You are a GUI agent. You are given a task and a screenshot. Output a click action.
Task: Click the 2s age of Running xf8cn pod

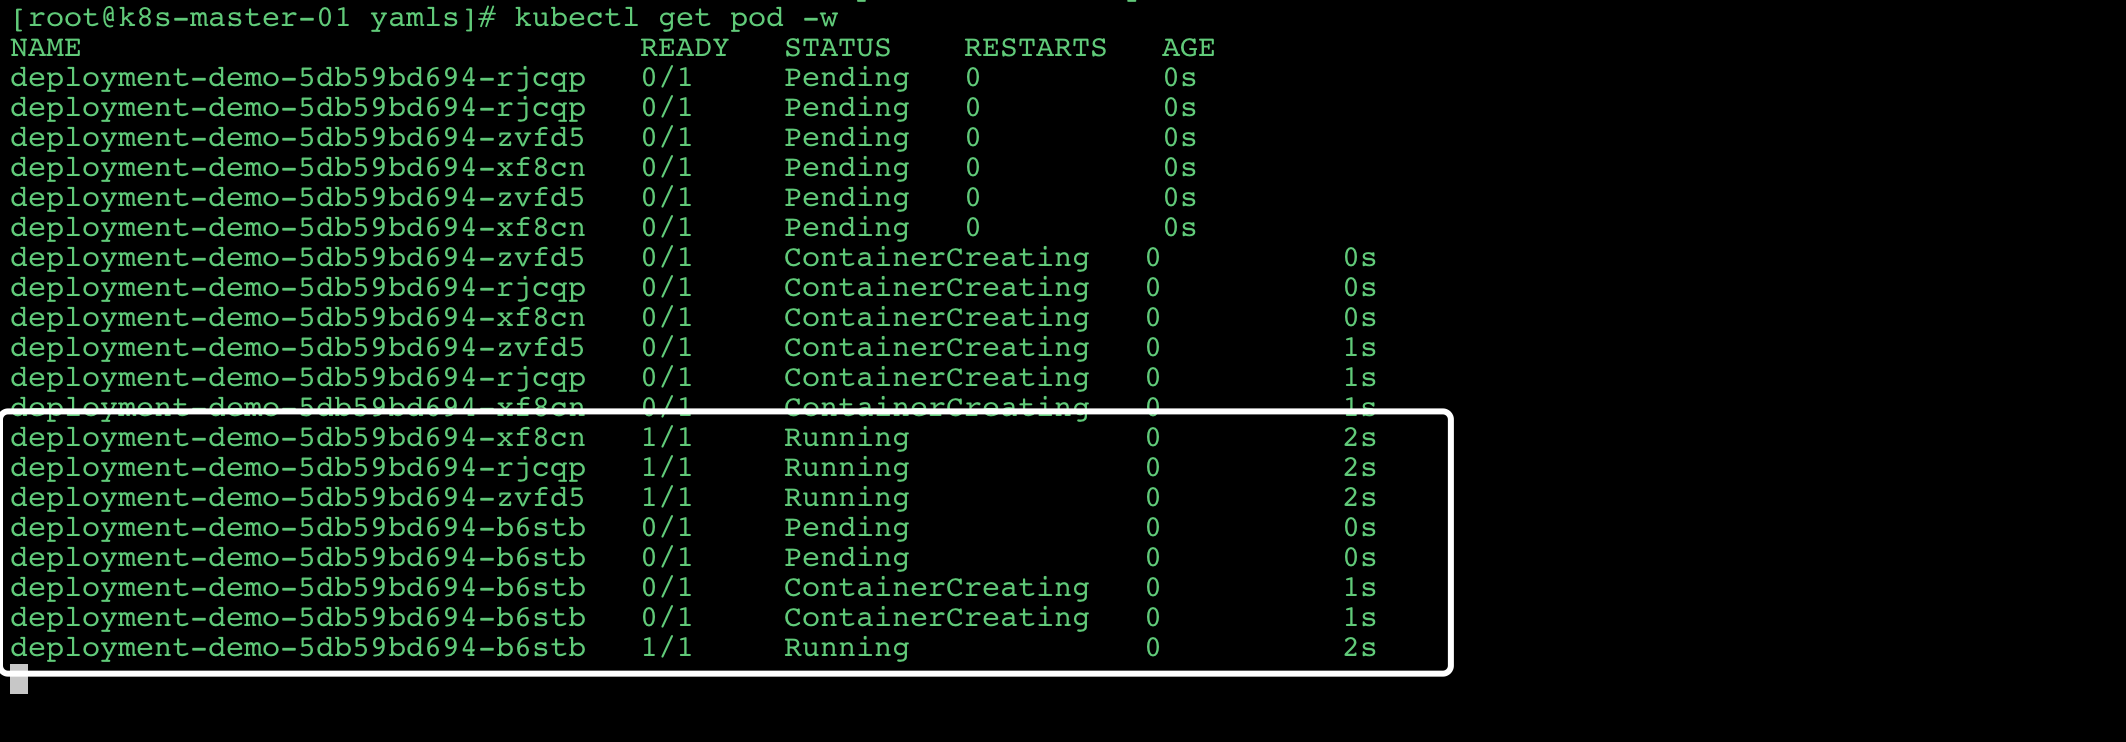coord(1359,438)
